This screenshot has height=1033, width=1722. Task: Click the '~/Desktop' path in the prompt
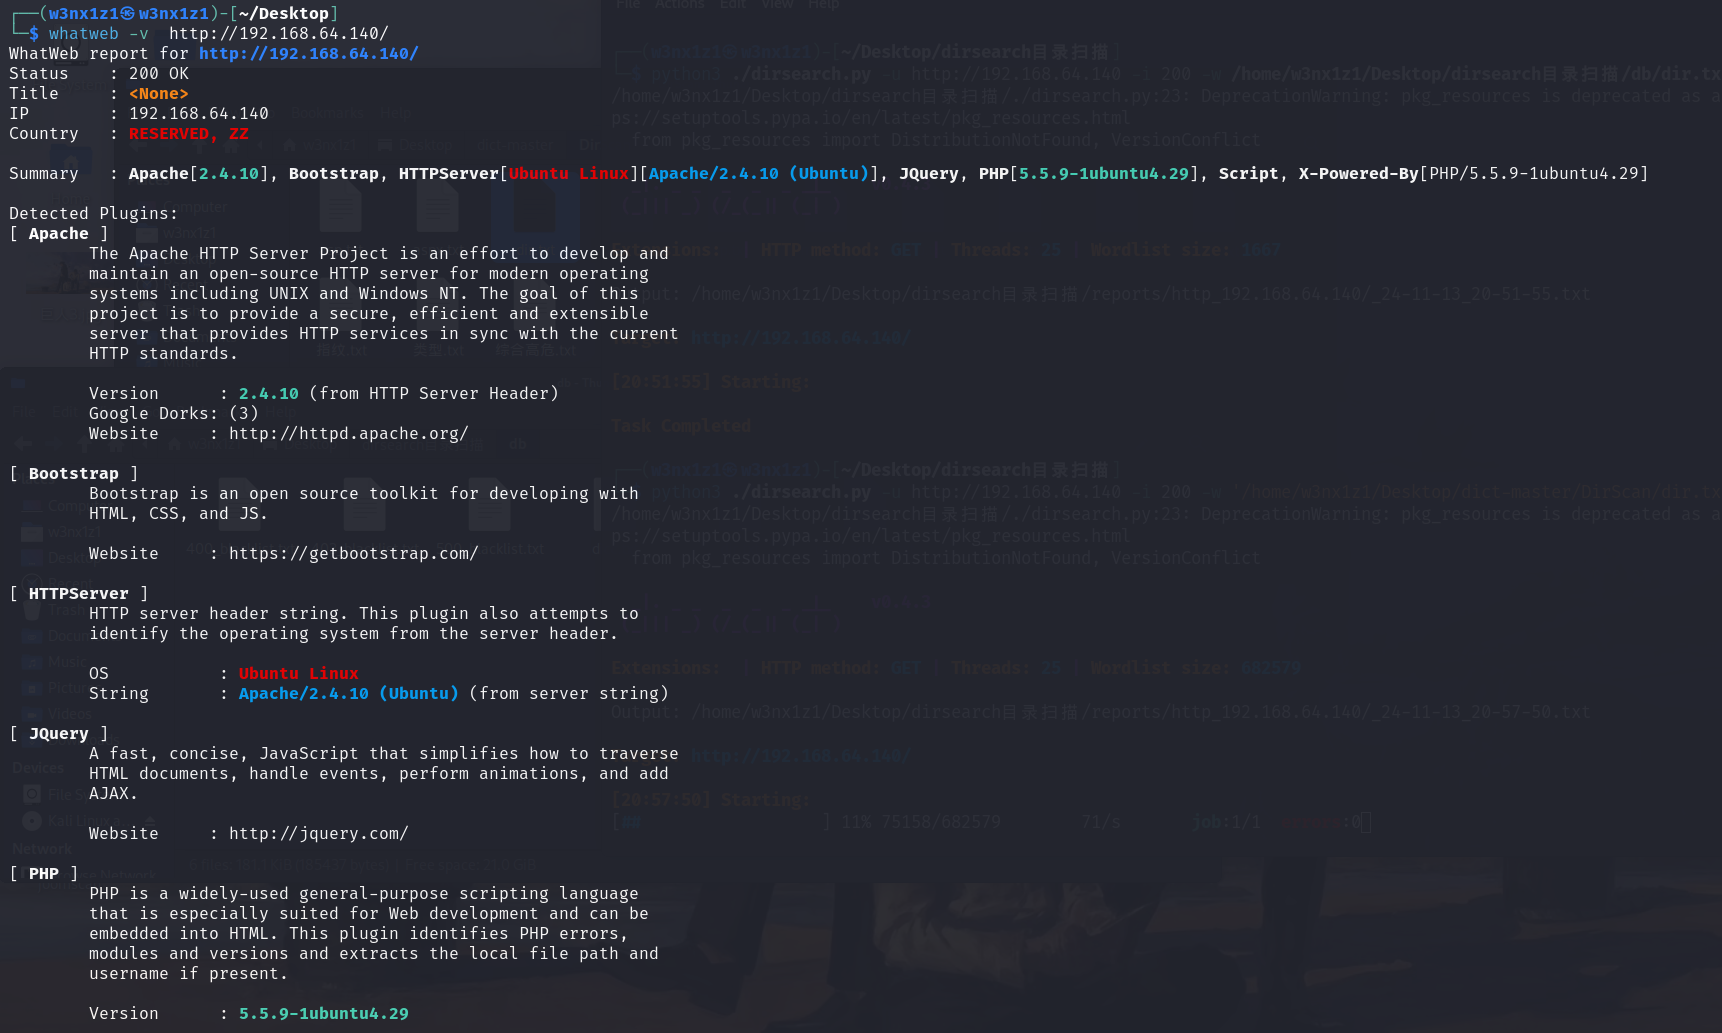pyautogui.click(x=283, y=13)
